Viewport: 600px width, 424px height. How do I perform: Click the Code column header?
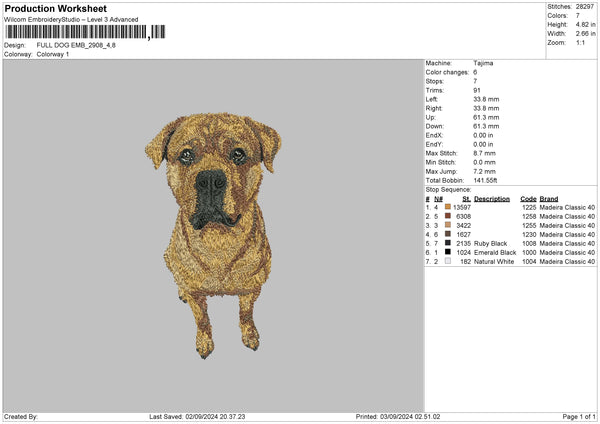[528, 198]
